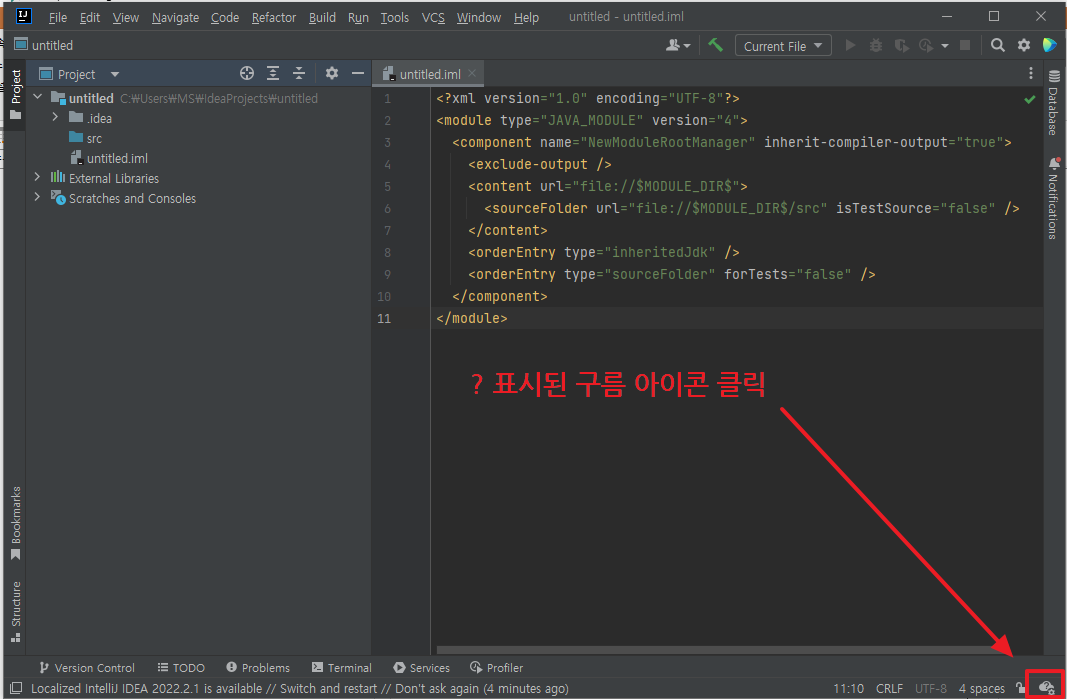Image resolution: width=1067 pixels, height=699 pixels.
Task: Close the untitled.iml editor tab
Action: [472, 73]
